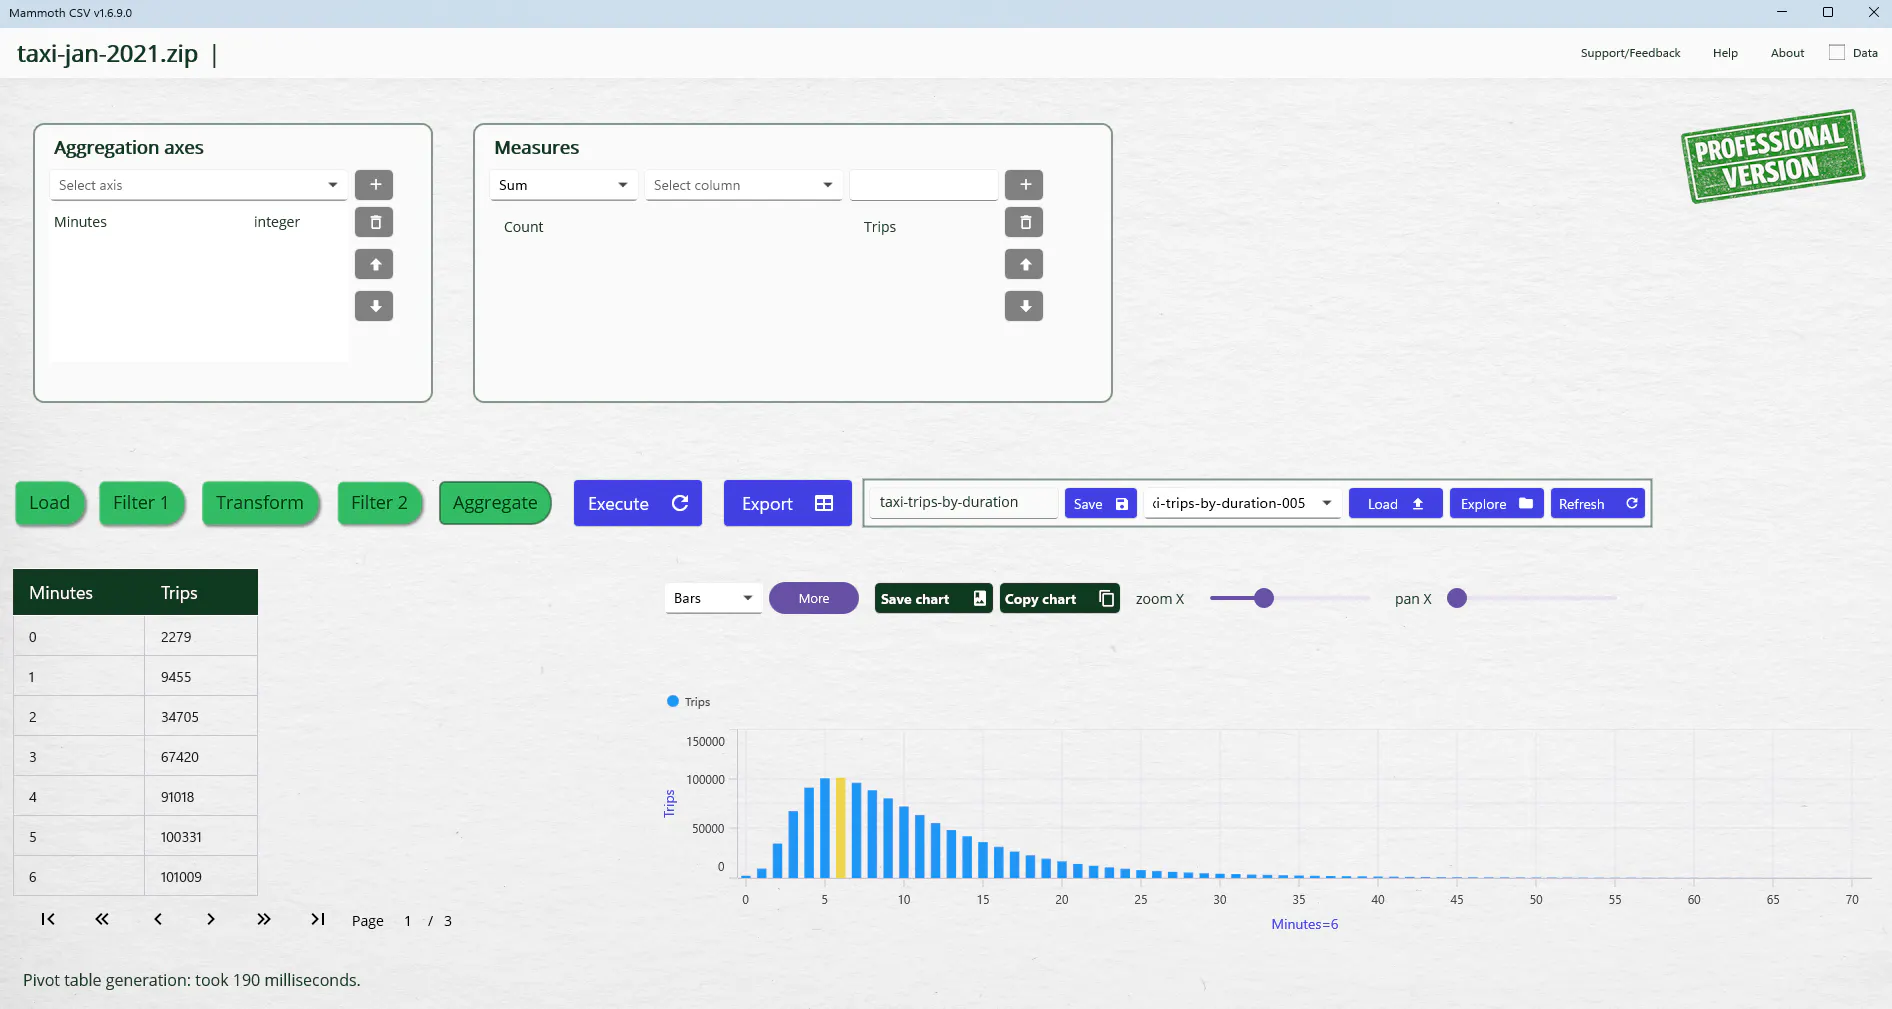Click the Save chart button

tap(933, 598)
